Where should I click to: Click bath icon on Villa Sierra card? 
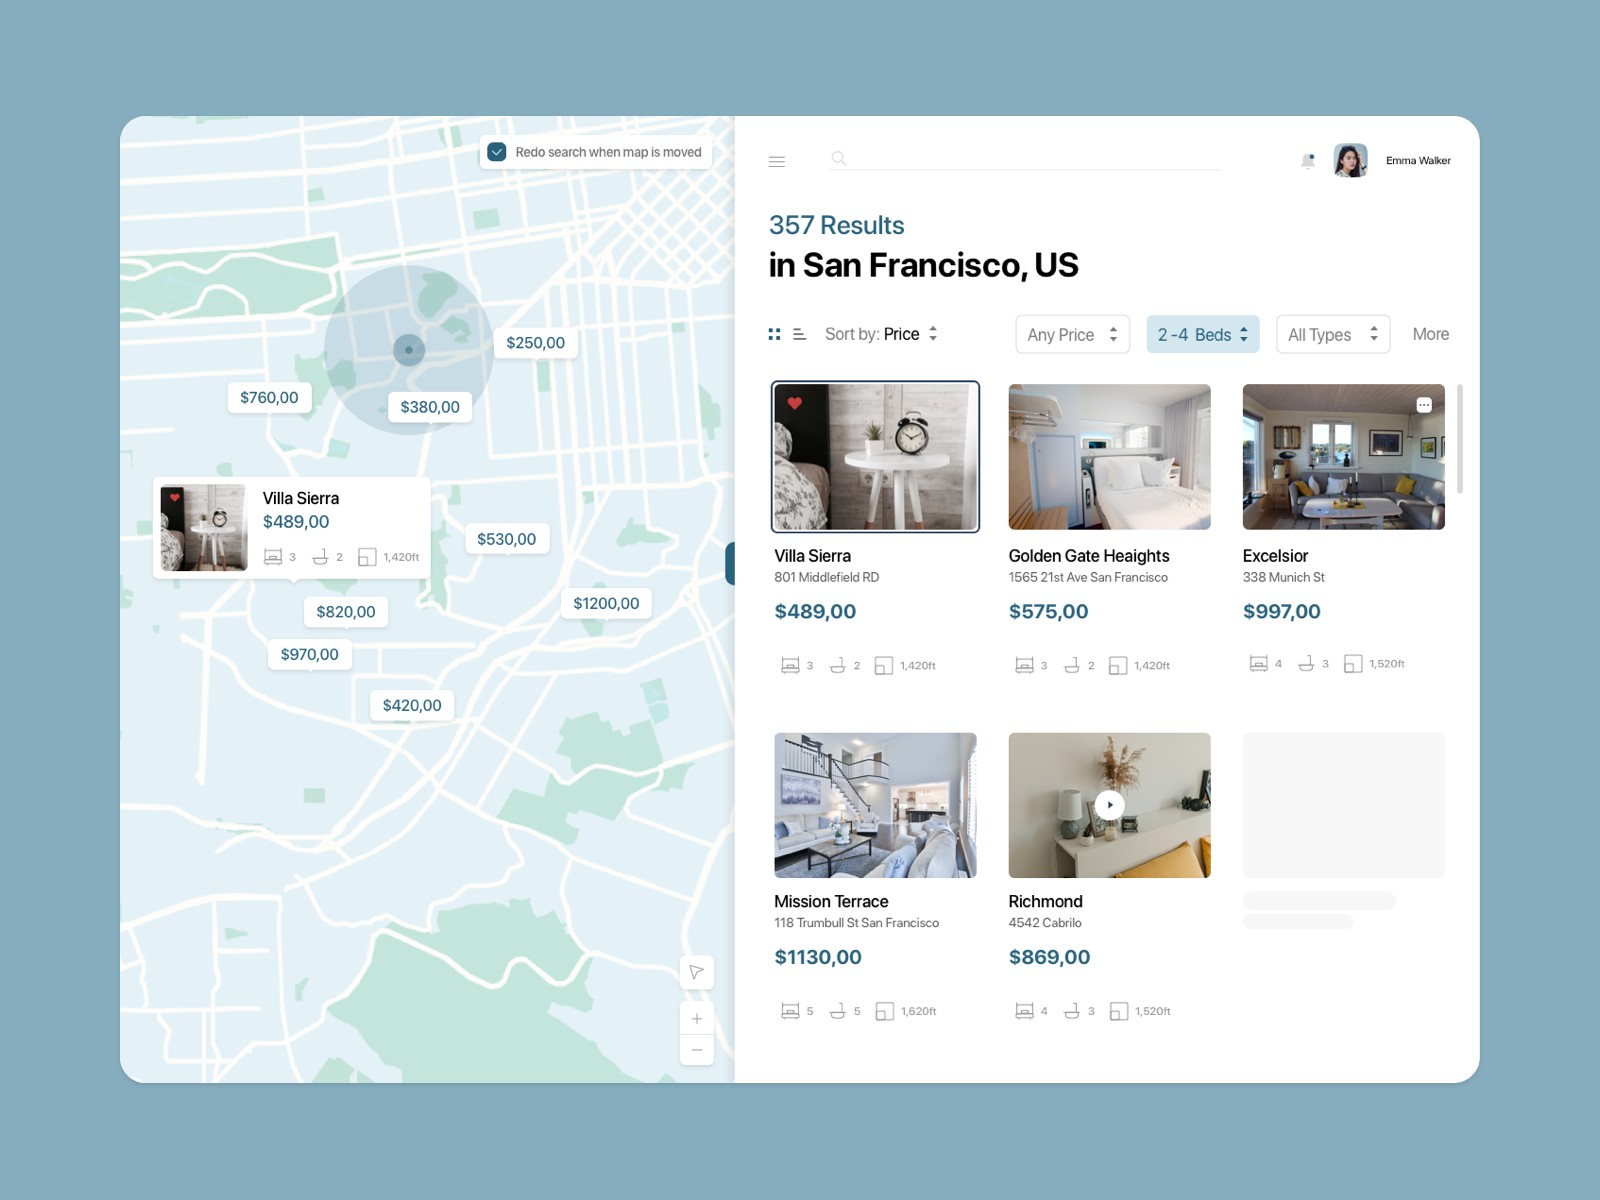(838, 665)
